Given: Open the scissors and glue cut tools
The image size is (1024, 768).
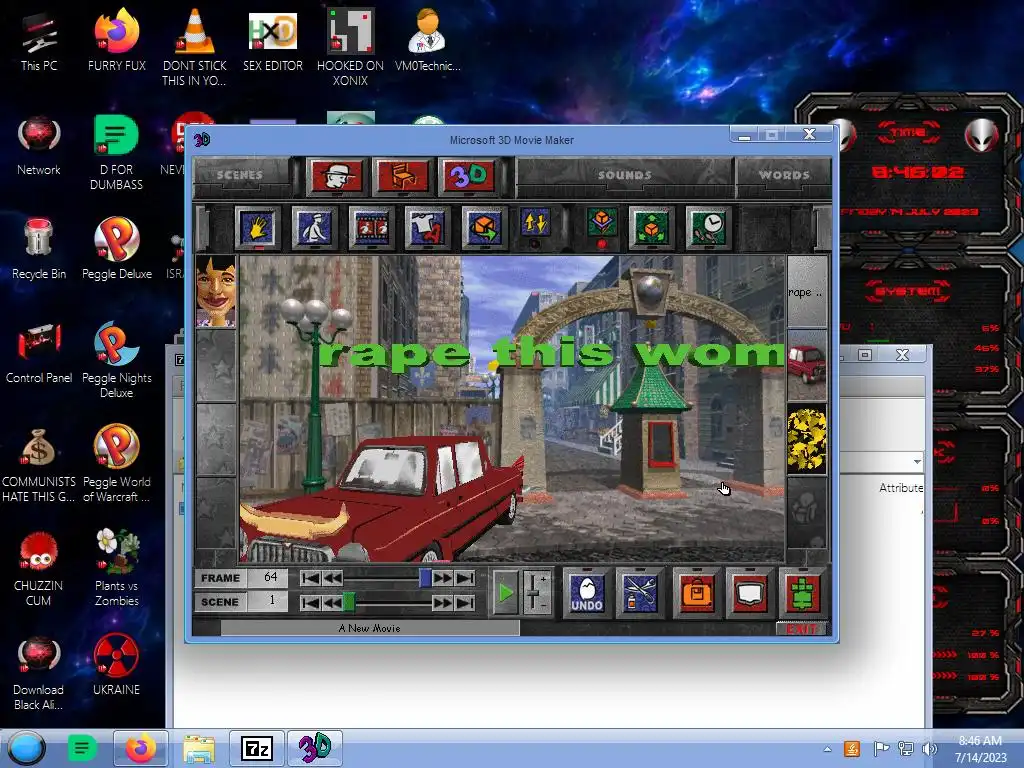Looking at the screenshot, I should tap(640, 593).
